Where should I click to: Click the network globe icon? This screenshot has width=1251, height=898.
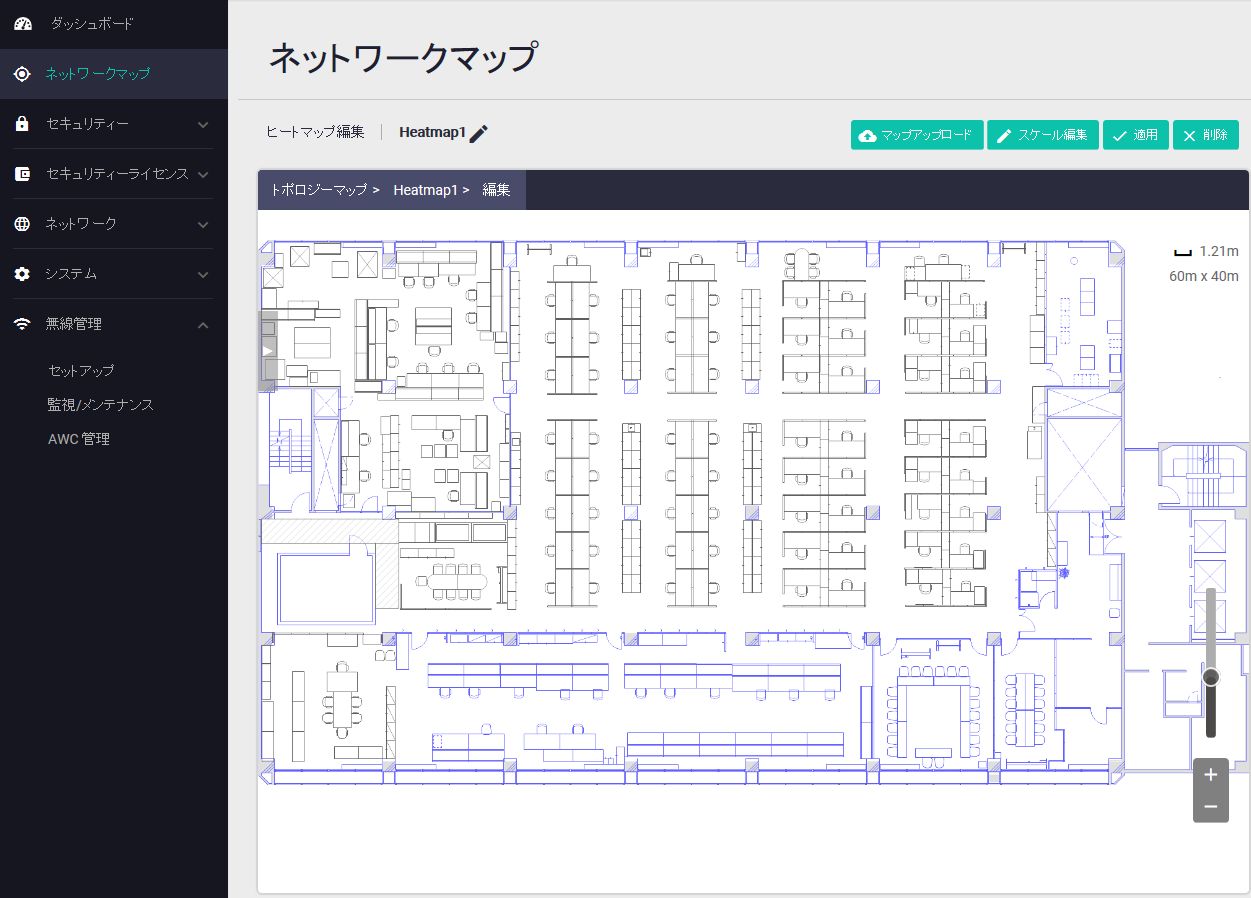(22, 224)
